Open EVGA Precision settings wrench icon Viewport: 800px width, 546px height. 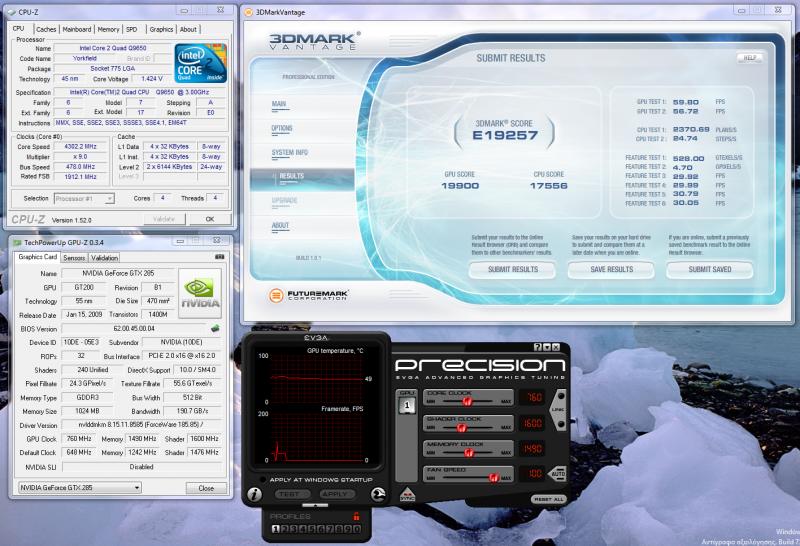[378, 493]
